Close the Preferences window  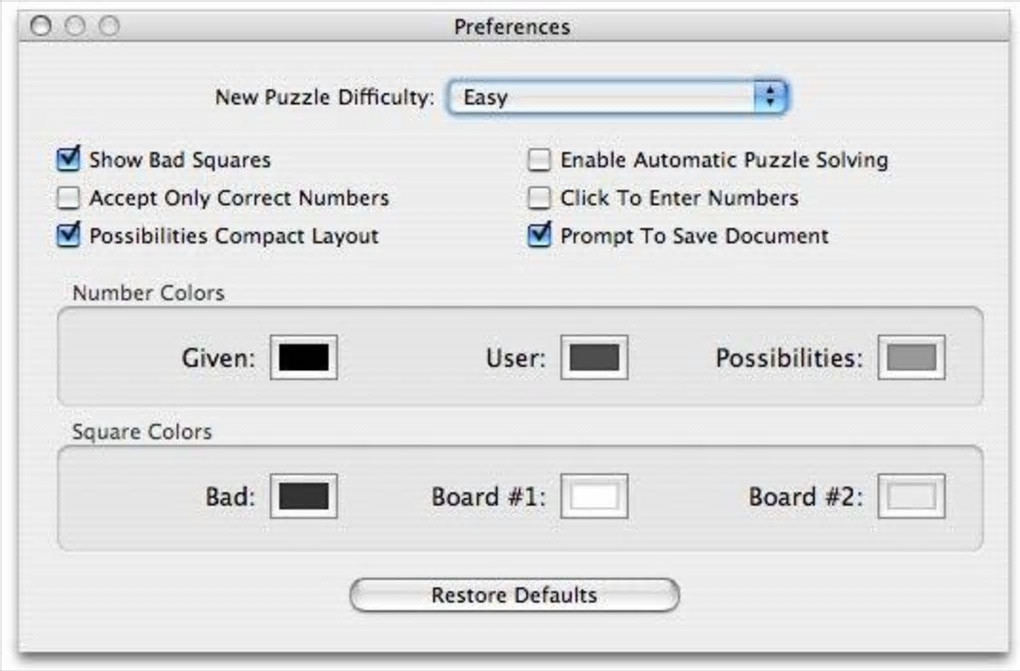click(x=41, y=26)
